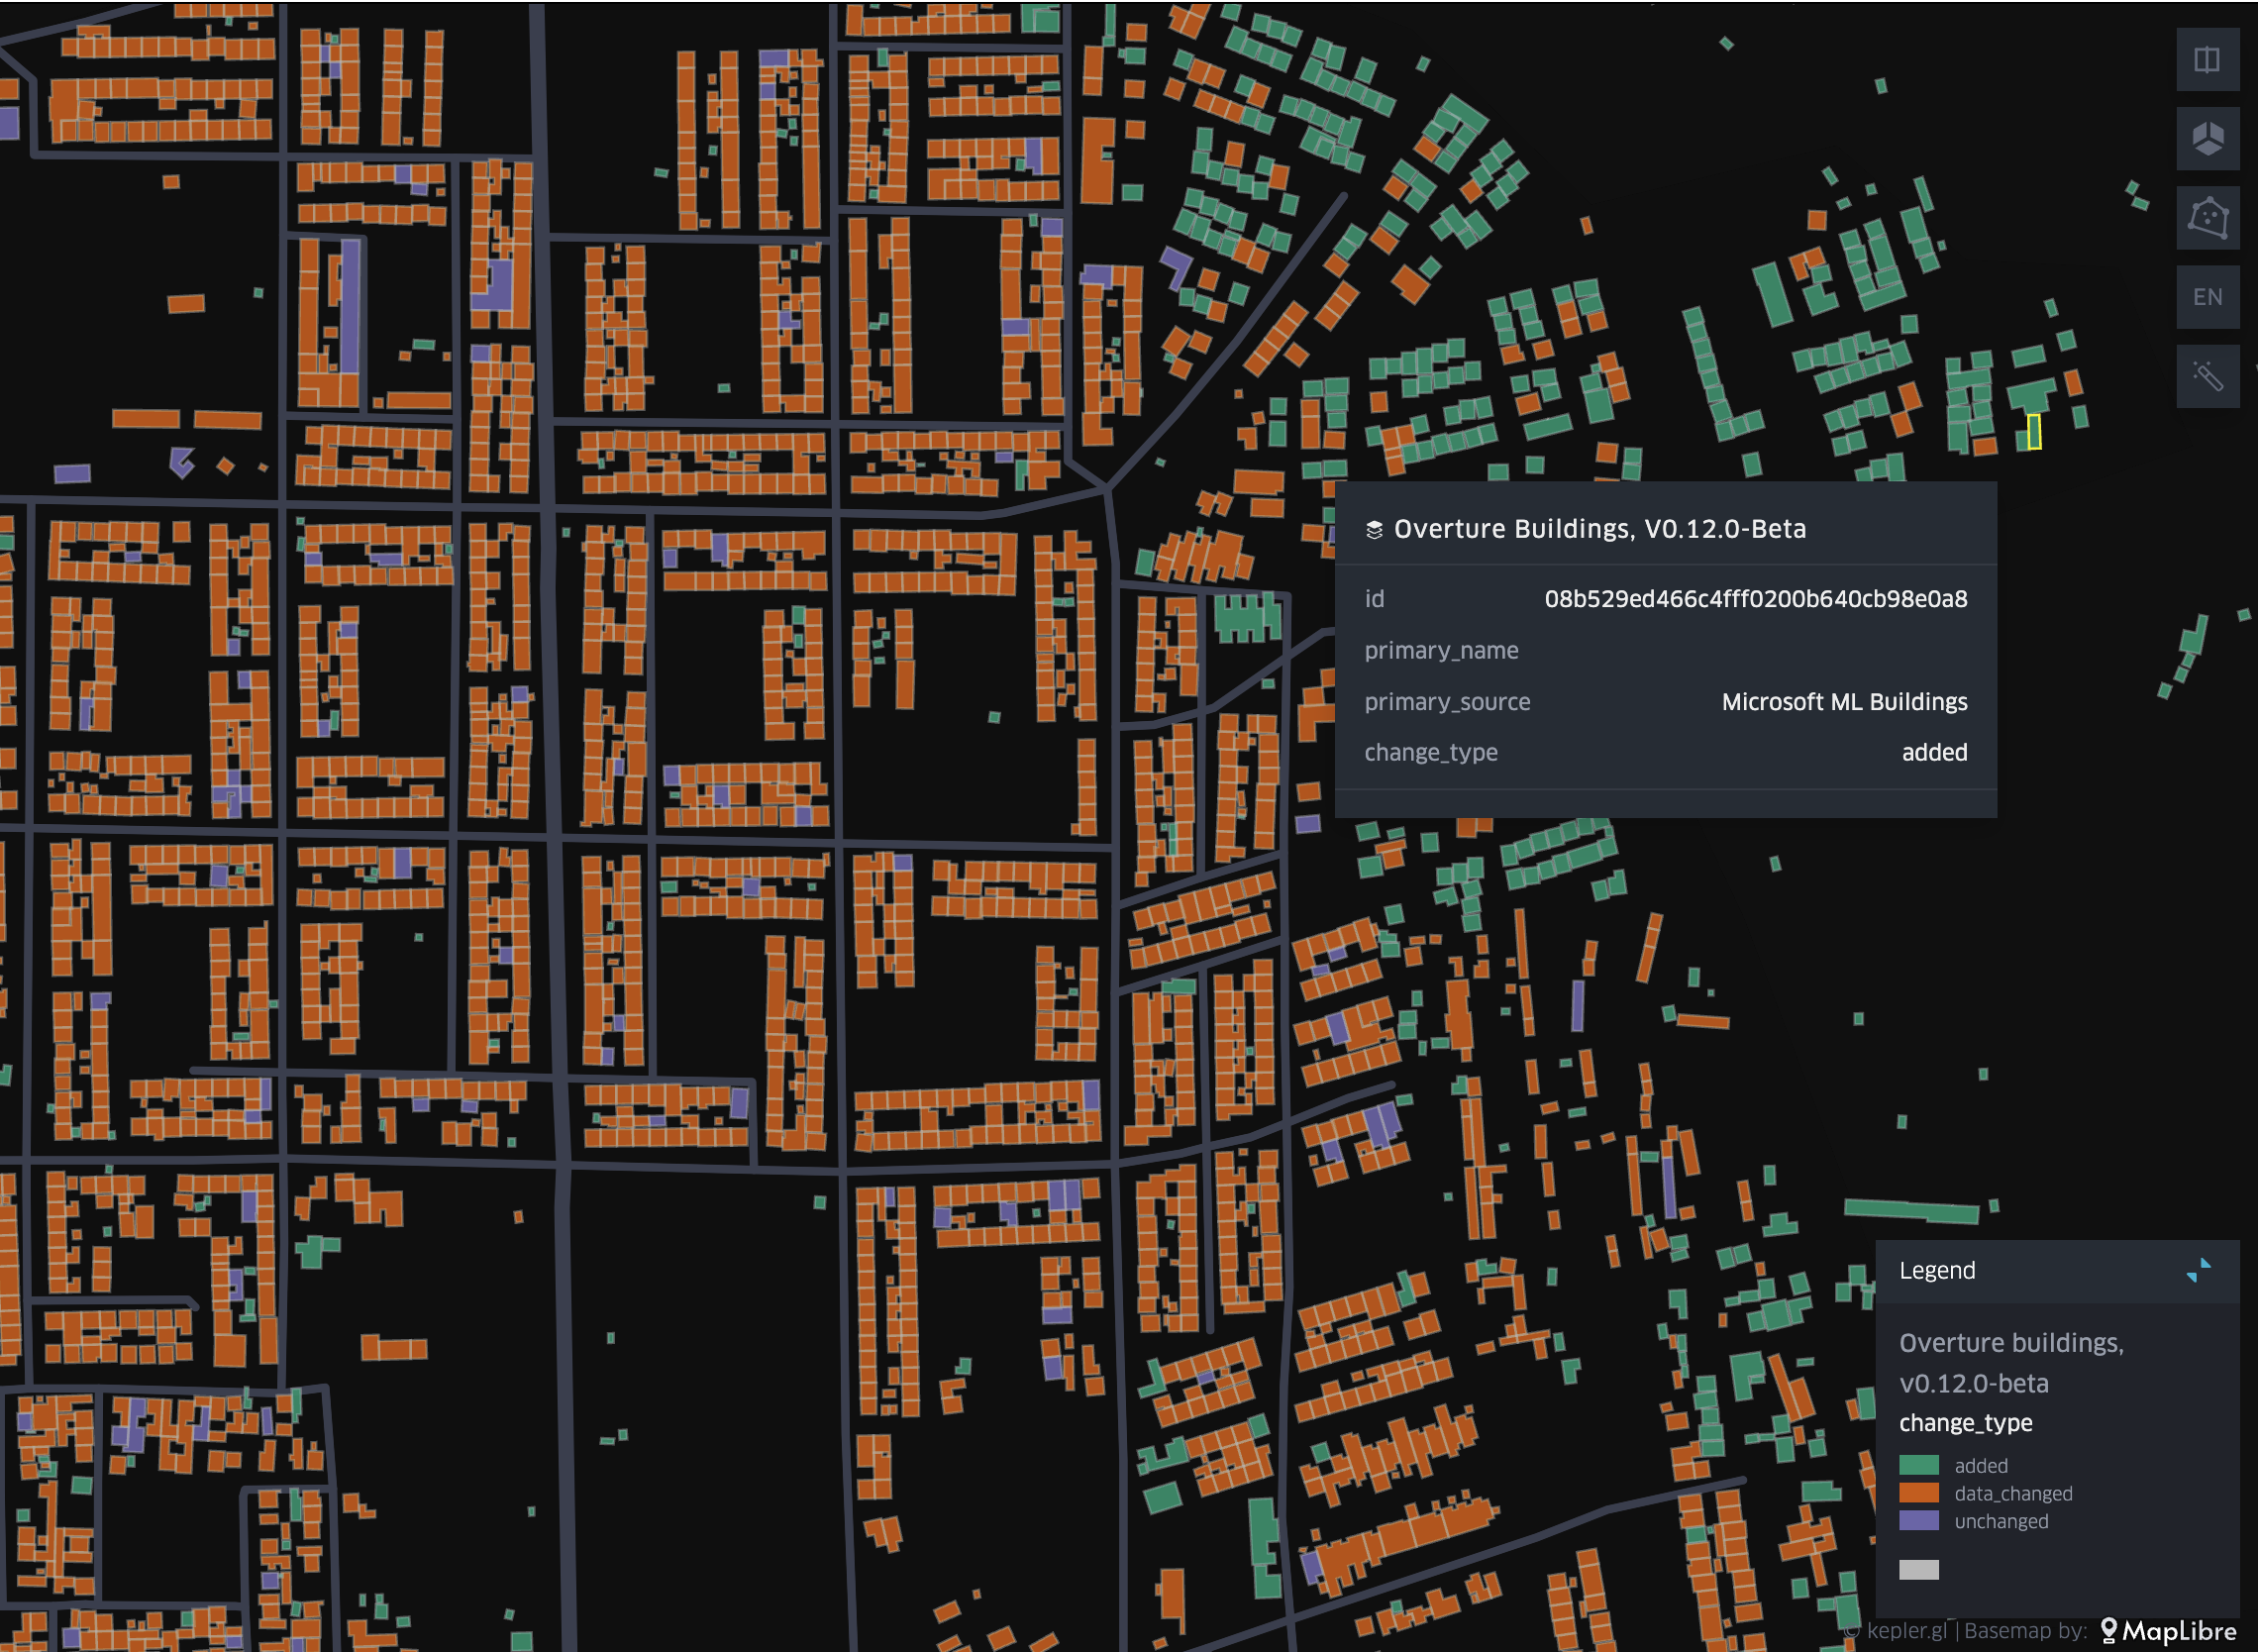Select the yellow-outlined highlighted building
2258x1652 pixels.
(x=2033, y=432)
